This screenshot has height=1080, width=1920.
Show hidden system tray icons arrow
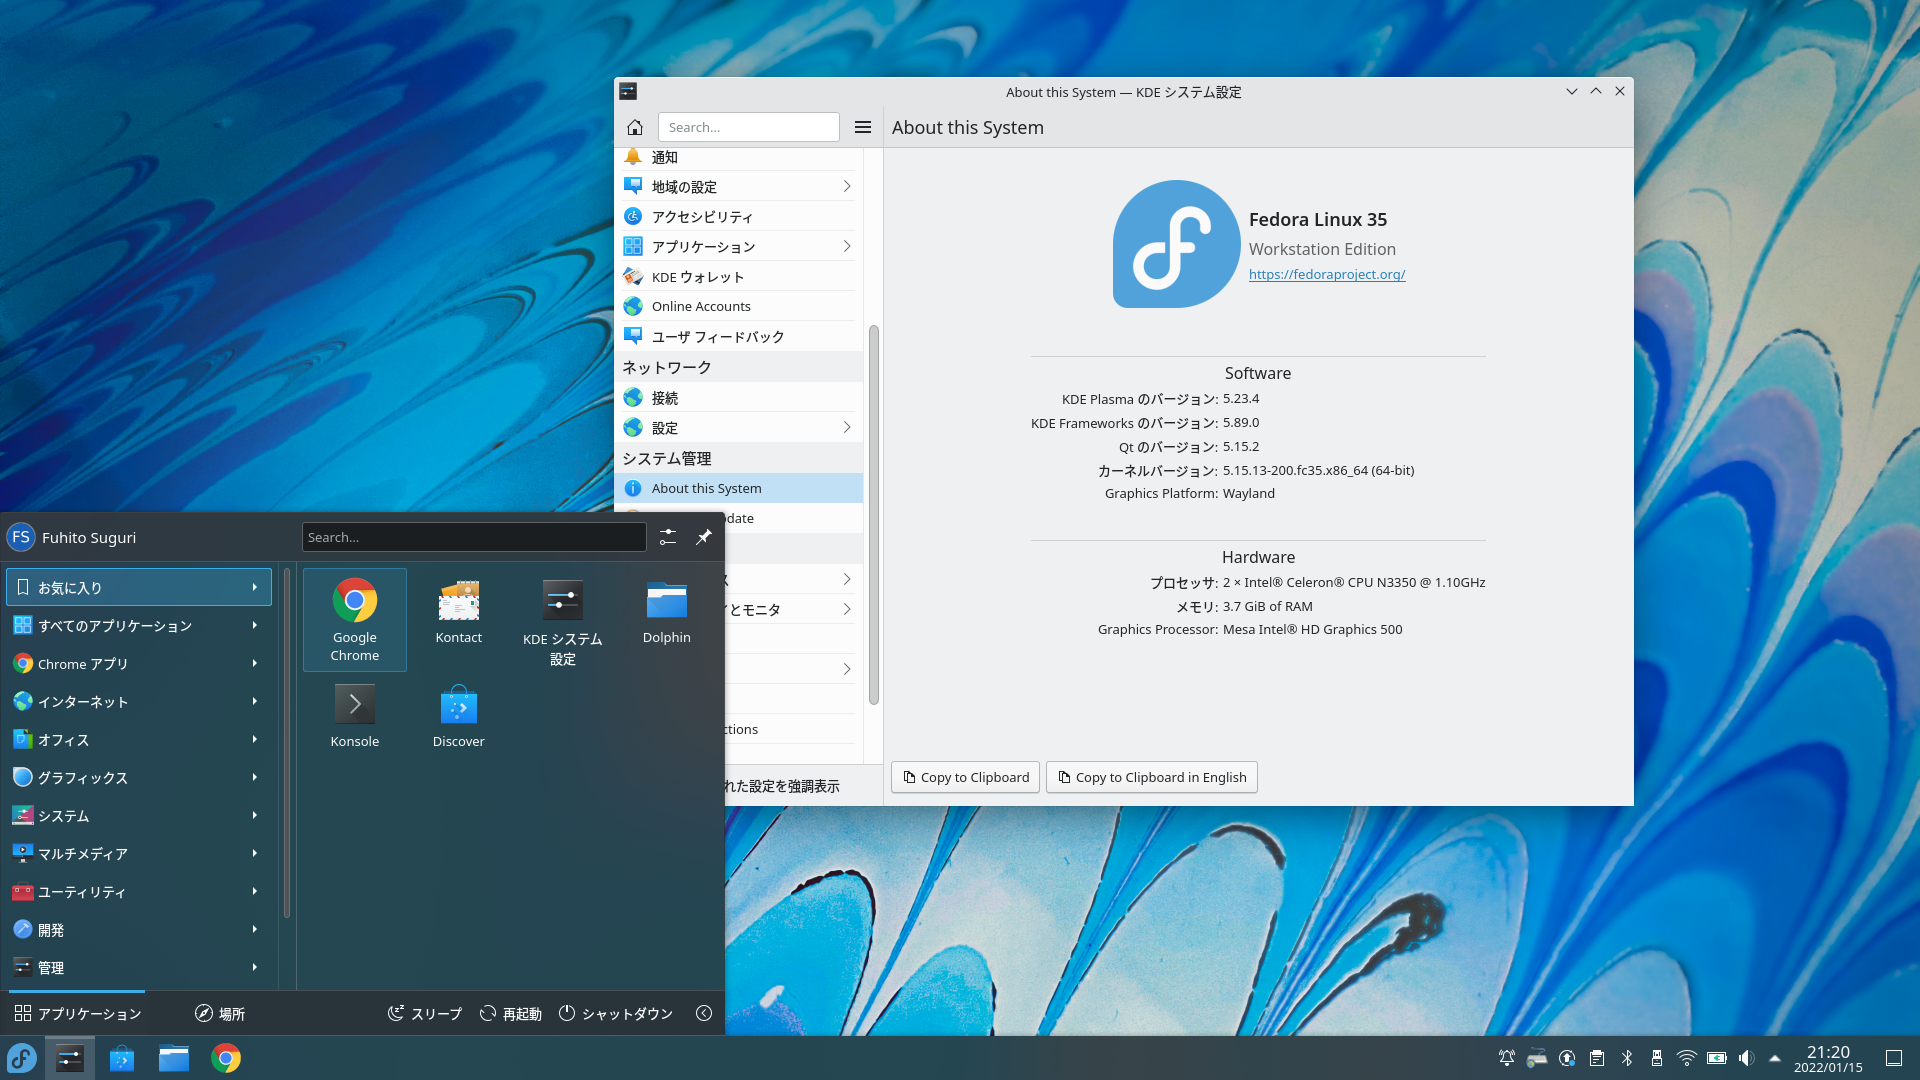tap(1775, 1058)
